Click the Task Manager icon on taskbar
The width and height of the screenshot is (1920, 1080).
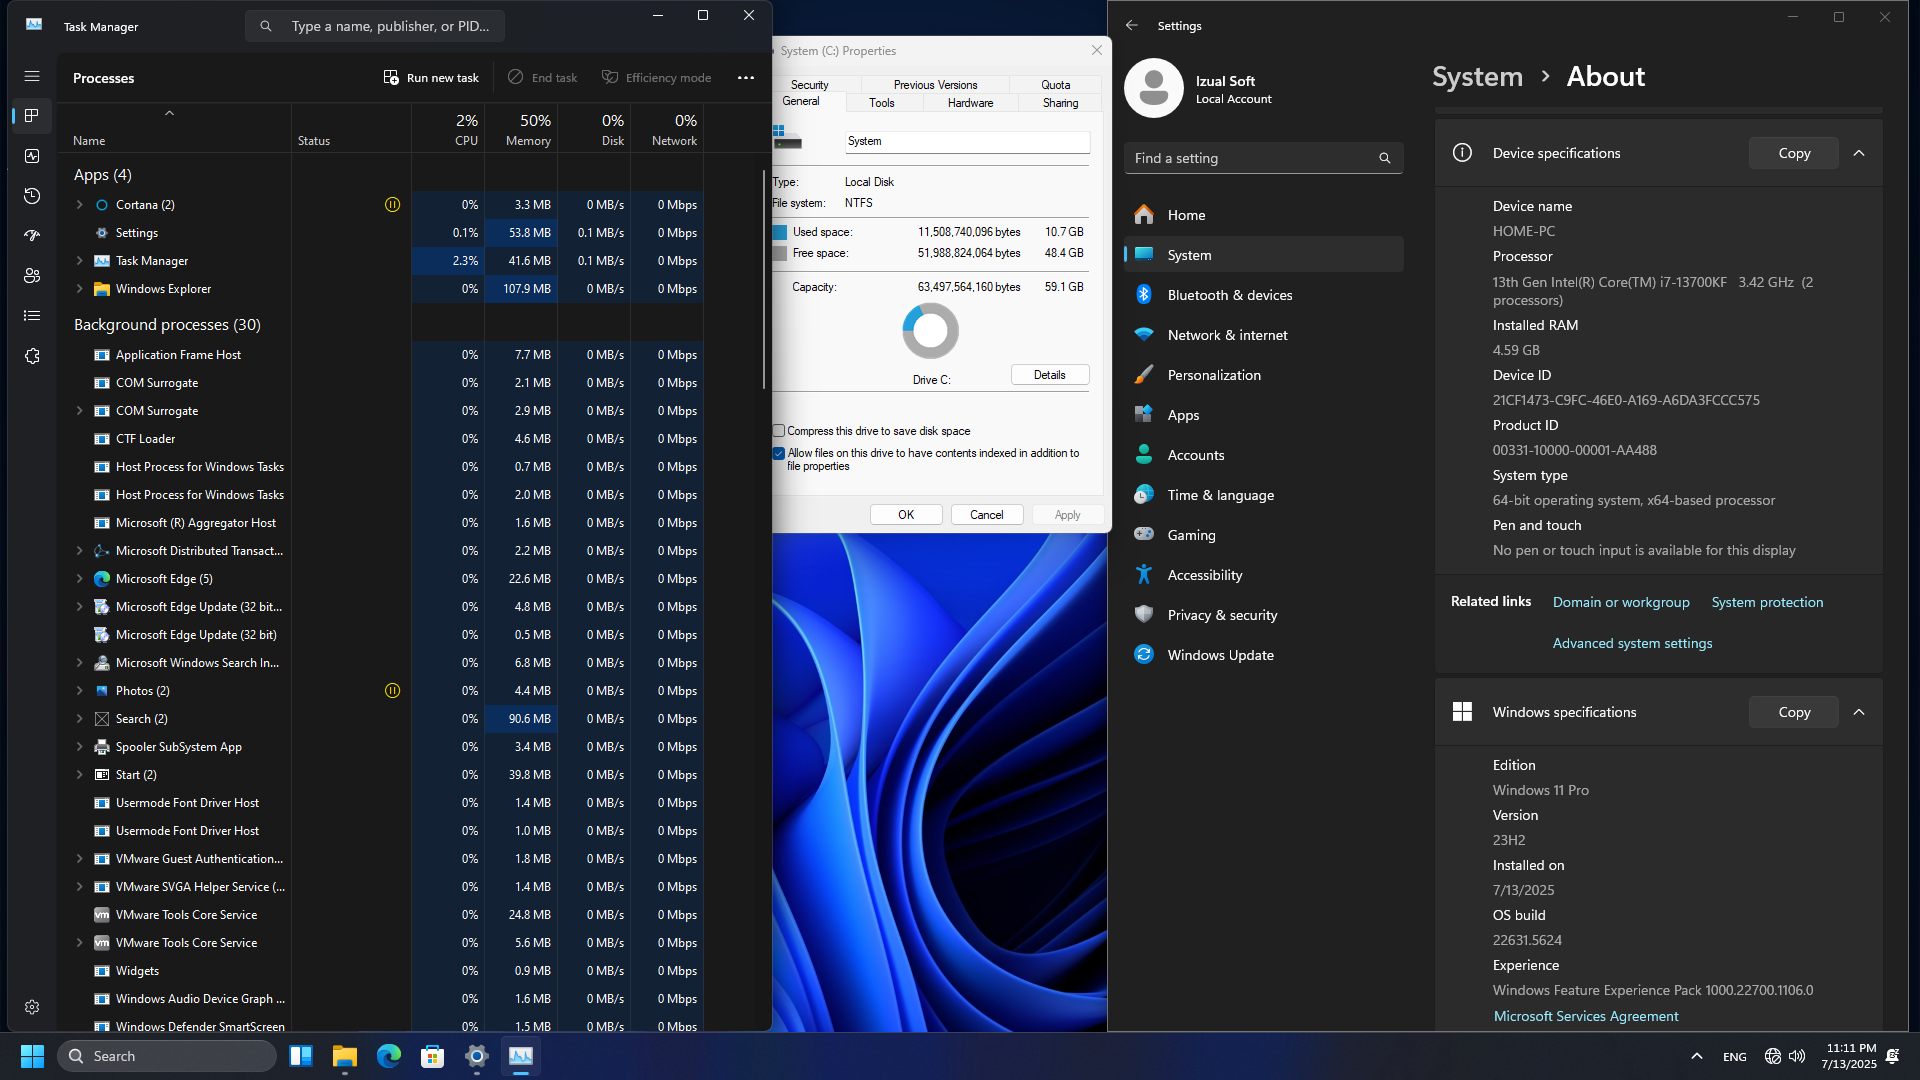tap(521, 1056)
